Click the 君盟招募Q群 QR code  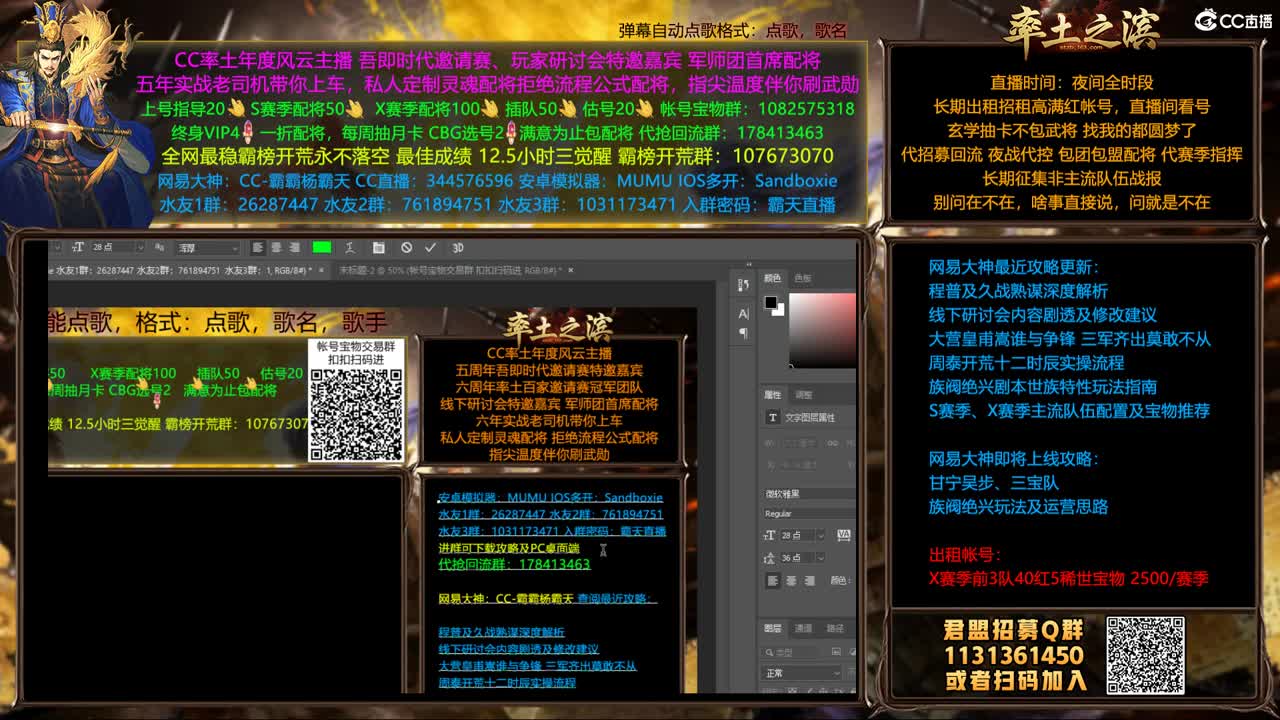1145,656
